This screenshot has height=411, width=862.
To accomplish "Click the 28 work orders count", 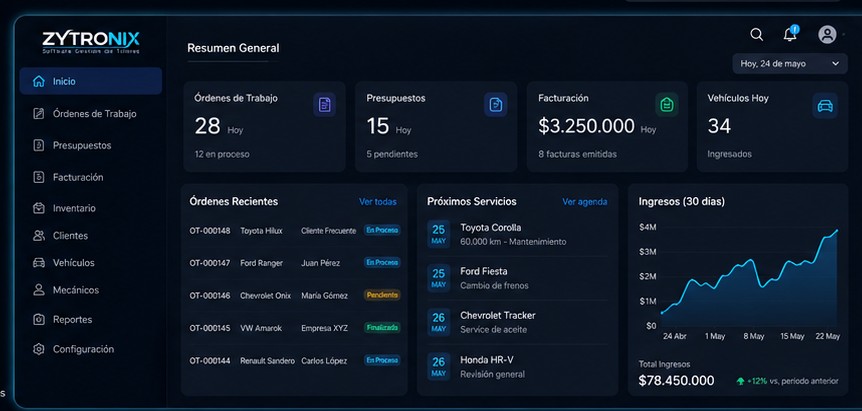I will pyautogui.click(x=207, y=126).
